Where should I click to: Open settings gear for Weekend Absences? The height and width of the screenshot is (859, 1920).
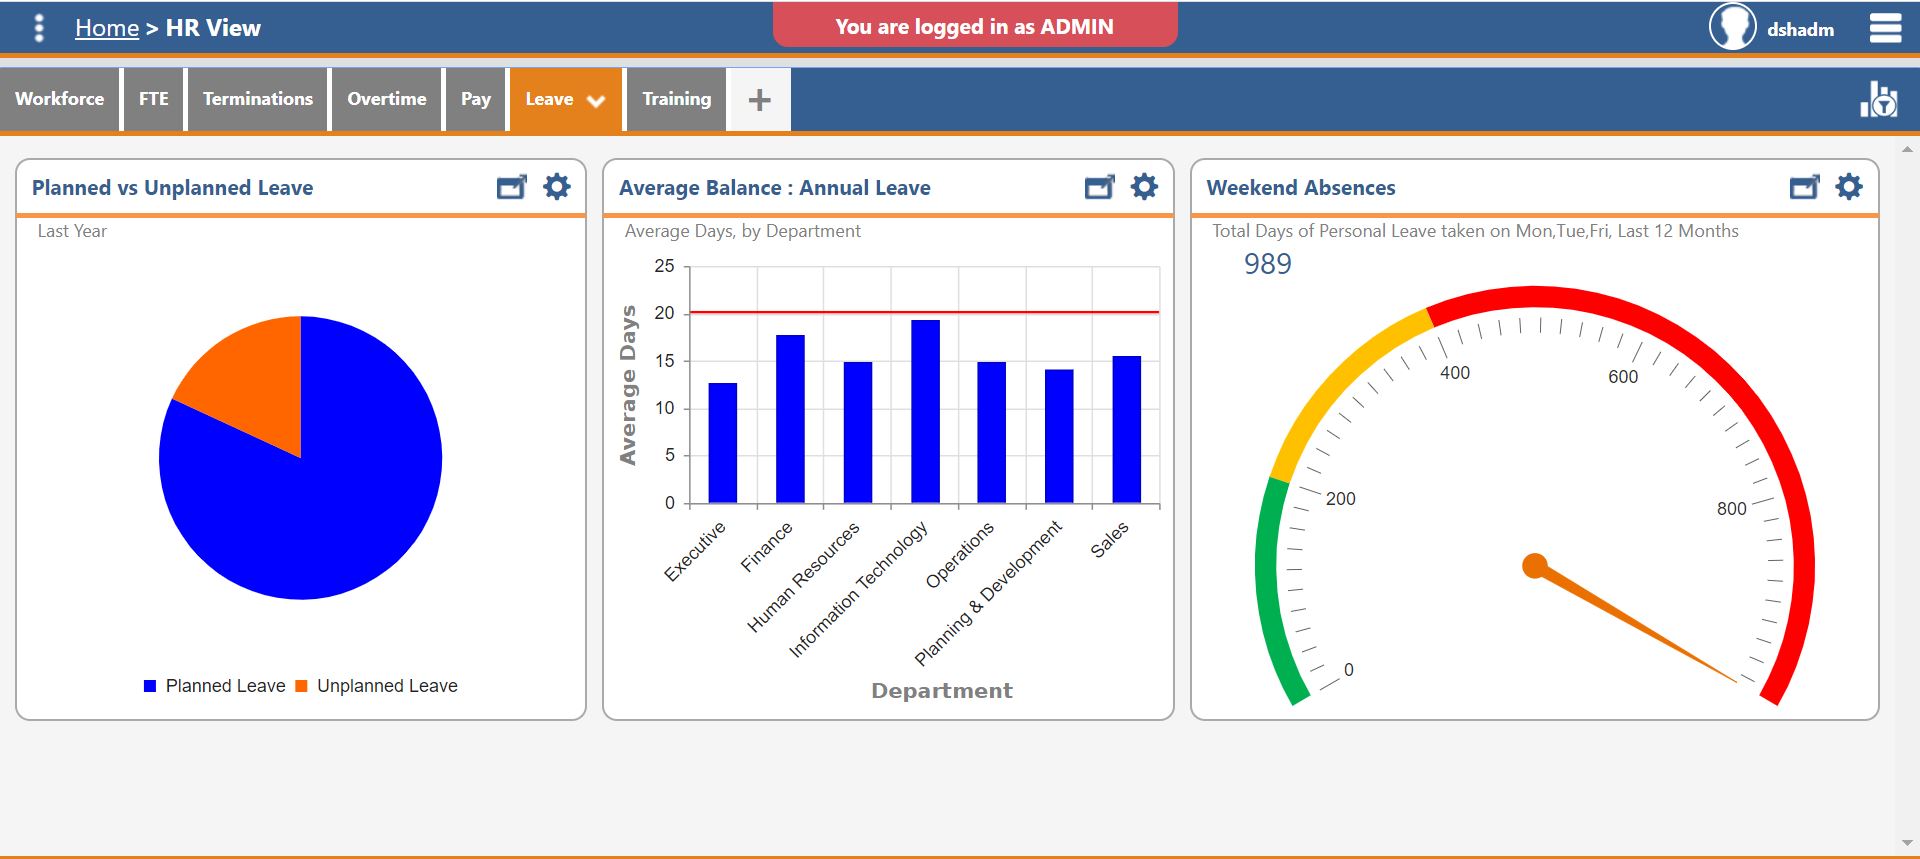click(x=1849, y=187)
